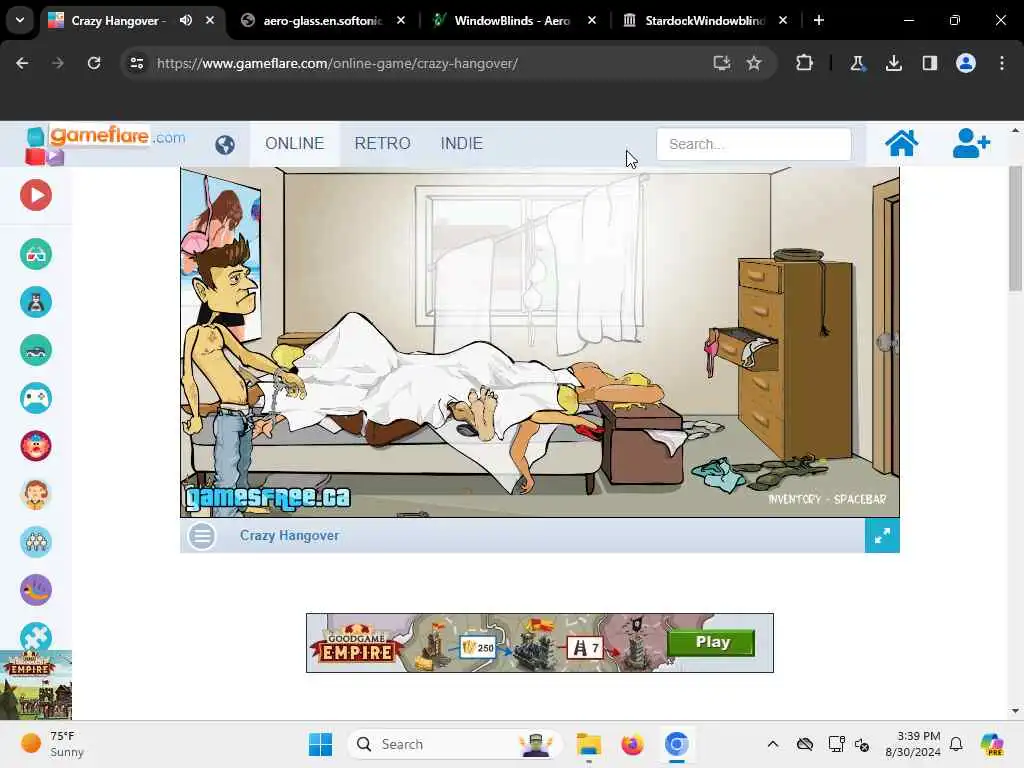Screen dimensions: 1024x768
Task: Open the add user sign-up icon
Action: coord(971,143)
